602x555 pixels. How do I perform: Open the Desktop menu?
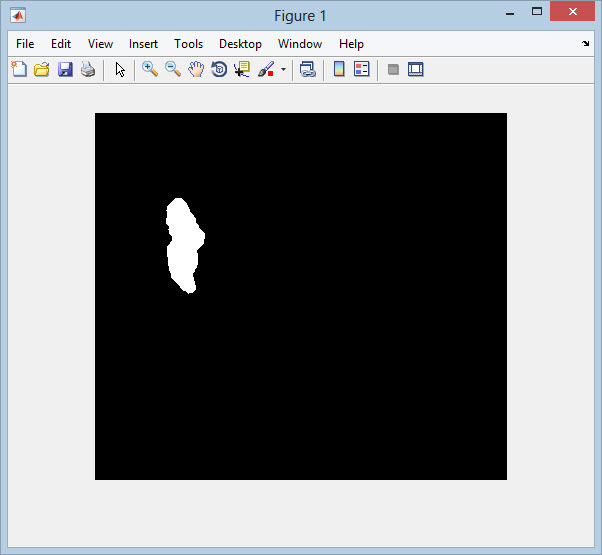click(x=240, y=44)
